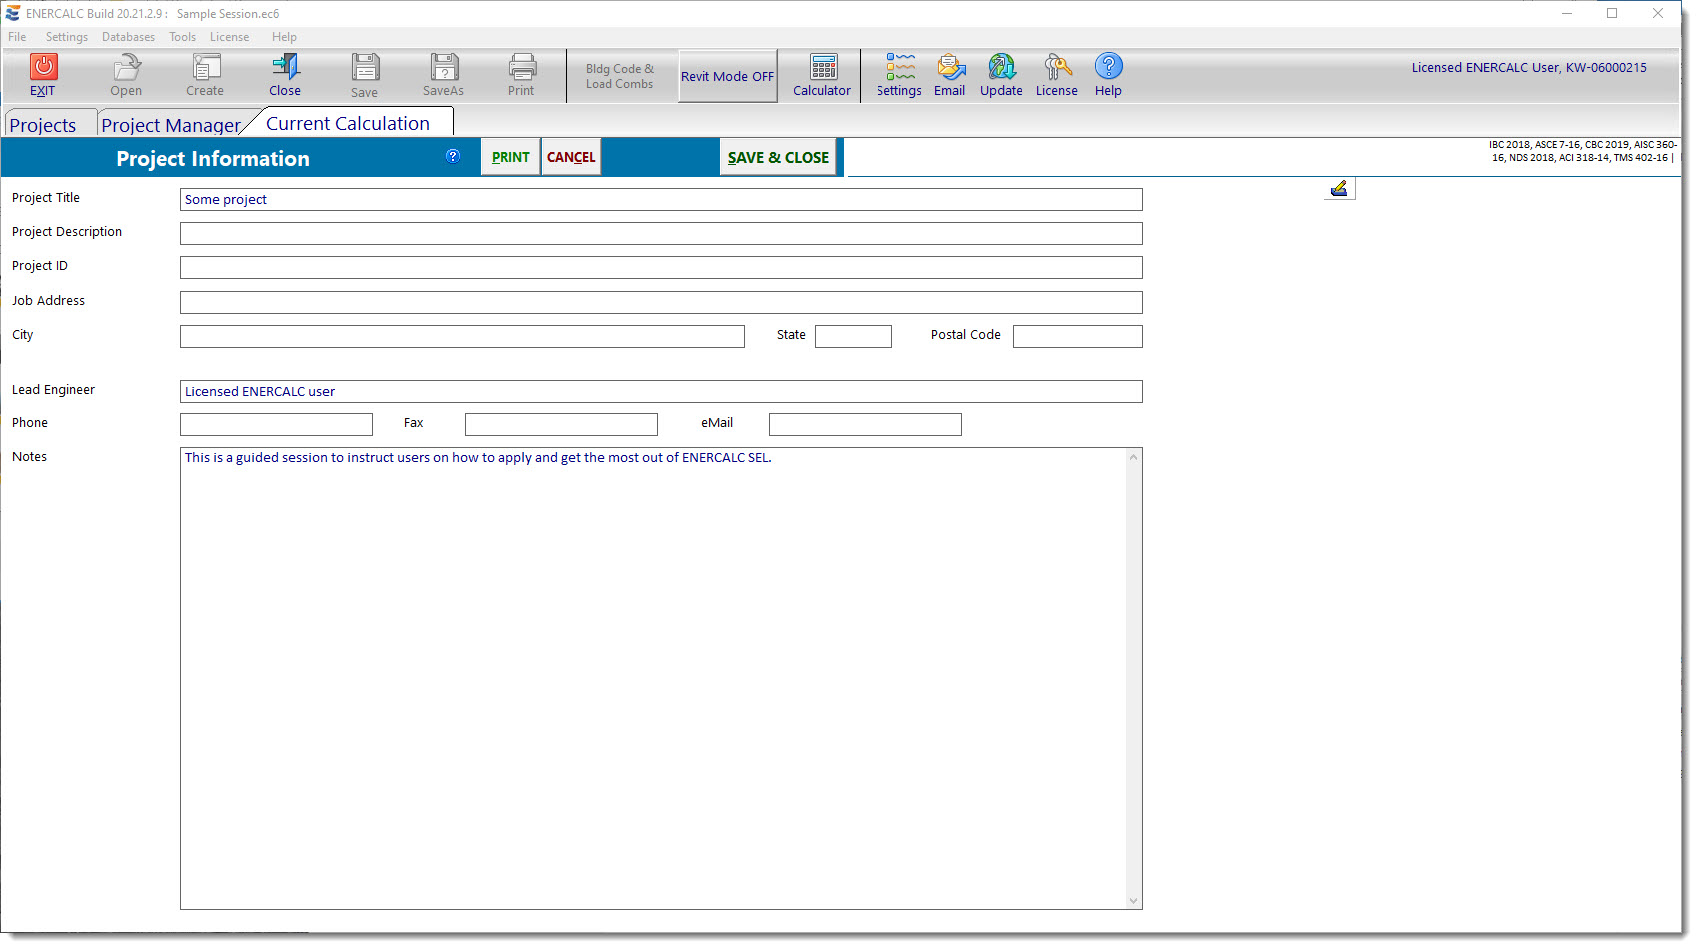Click the Email toolbar icon
Image resolution: width=1697 pixels, height=948 pixels.
point(950,67)
